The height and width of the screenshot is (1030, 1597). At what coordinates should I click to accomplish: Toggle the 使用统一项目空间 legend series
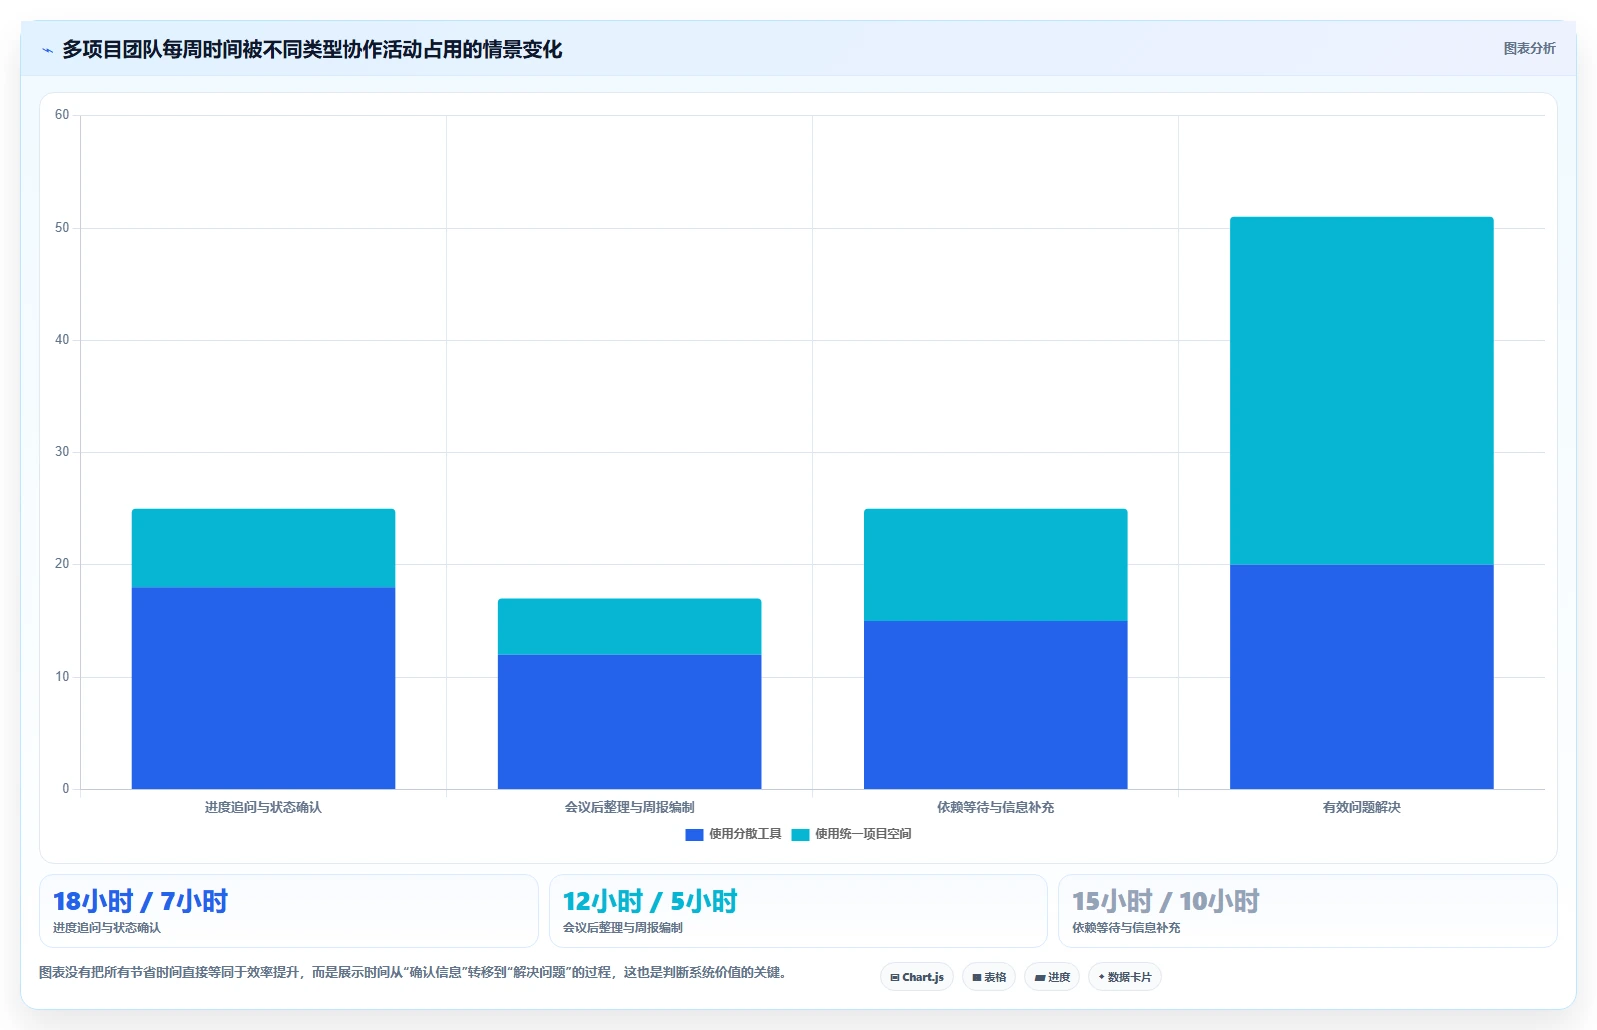[851, 834]
